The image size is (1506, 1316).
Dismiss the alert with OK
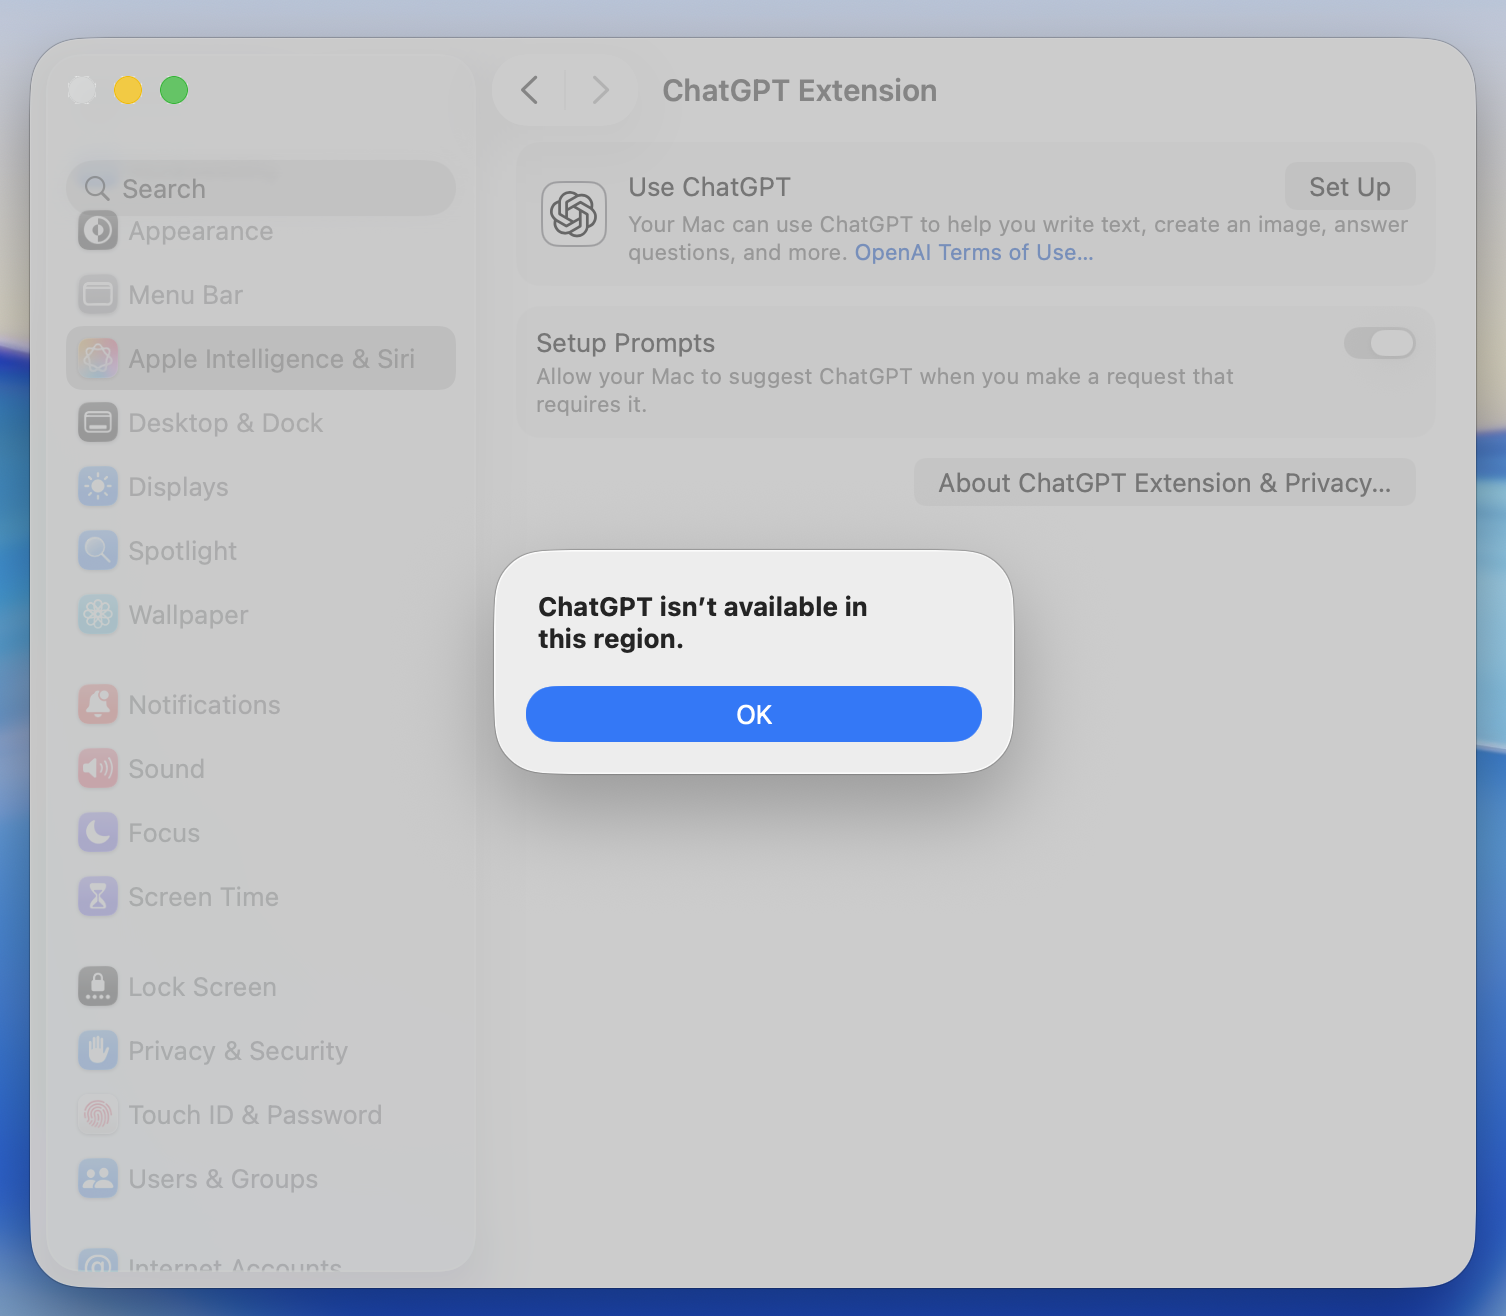click(x=753, y=714)
